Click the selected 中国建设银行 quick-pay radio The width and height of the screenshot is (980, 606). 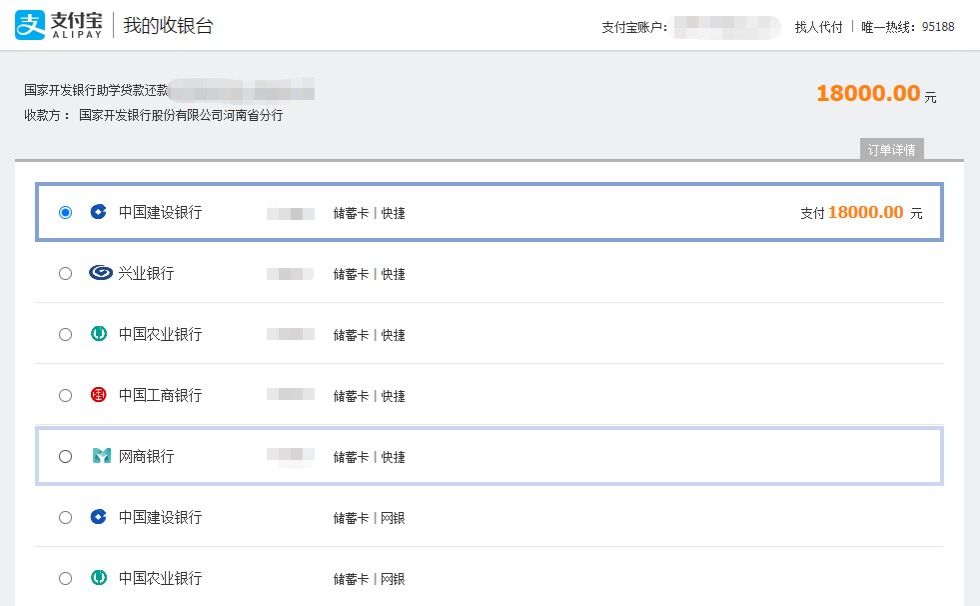65,212
